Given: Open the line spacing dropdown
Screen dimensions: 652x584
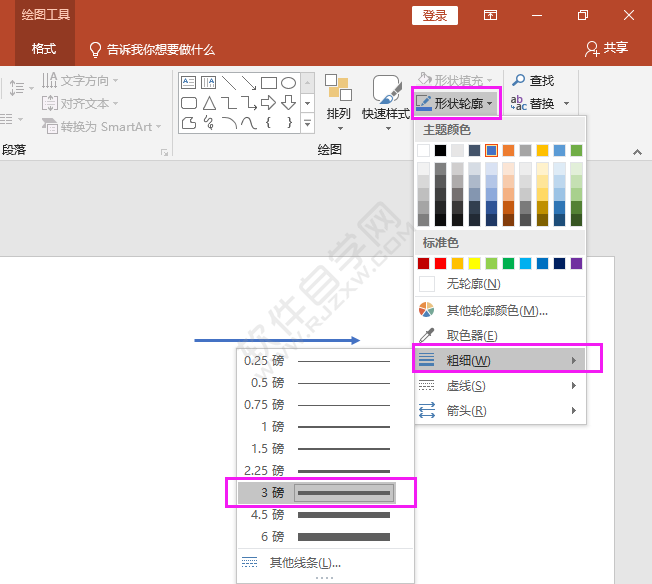Looking at the screenshot, I should click(21, 88).
